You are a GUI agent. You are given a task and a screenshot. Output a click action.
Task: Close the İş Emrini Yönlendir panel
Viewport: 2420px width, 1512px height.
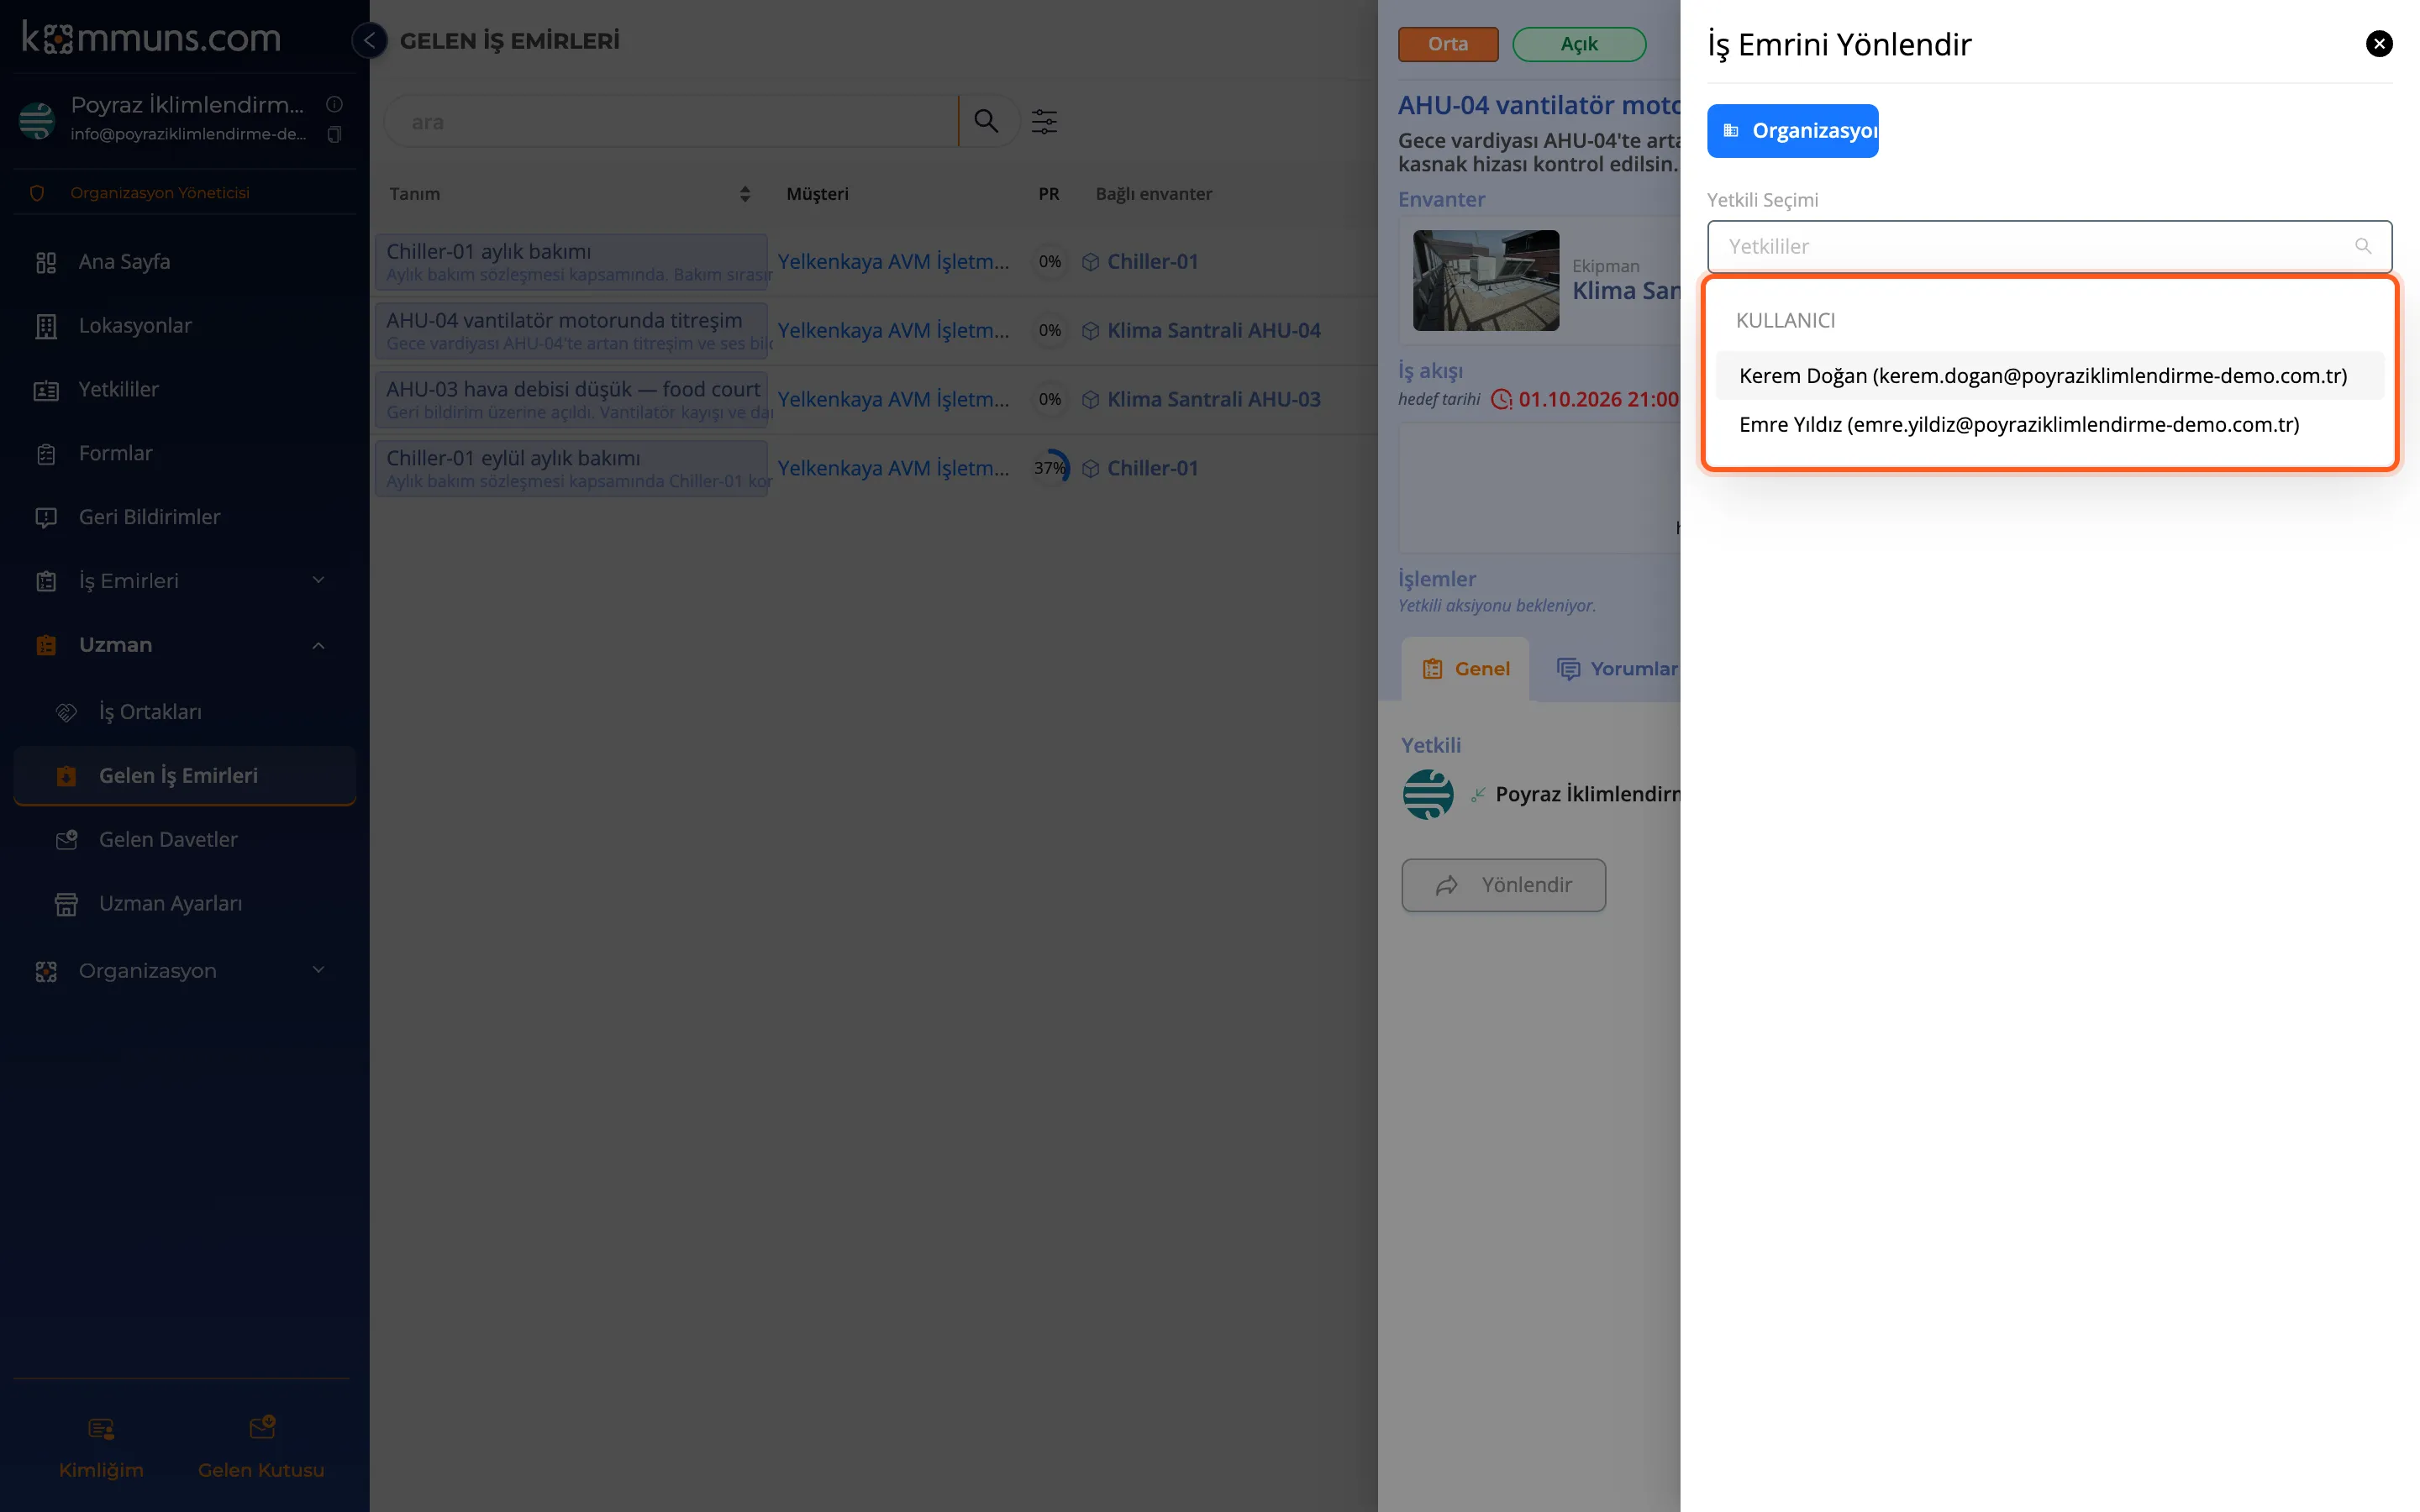pyautogui.click(x=2379, y=44)
